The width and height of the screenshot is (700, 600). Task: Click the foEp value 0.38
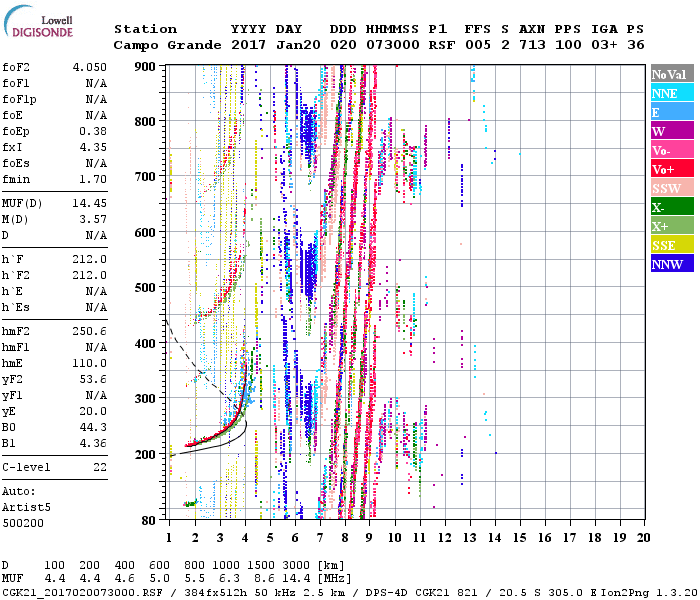click(x=93, y=131)
